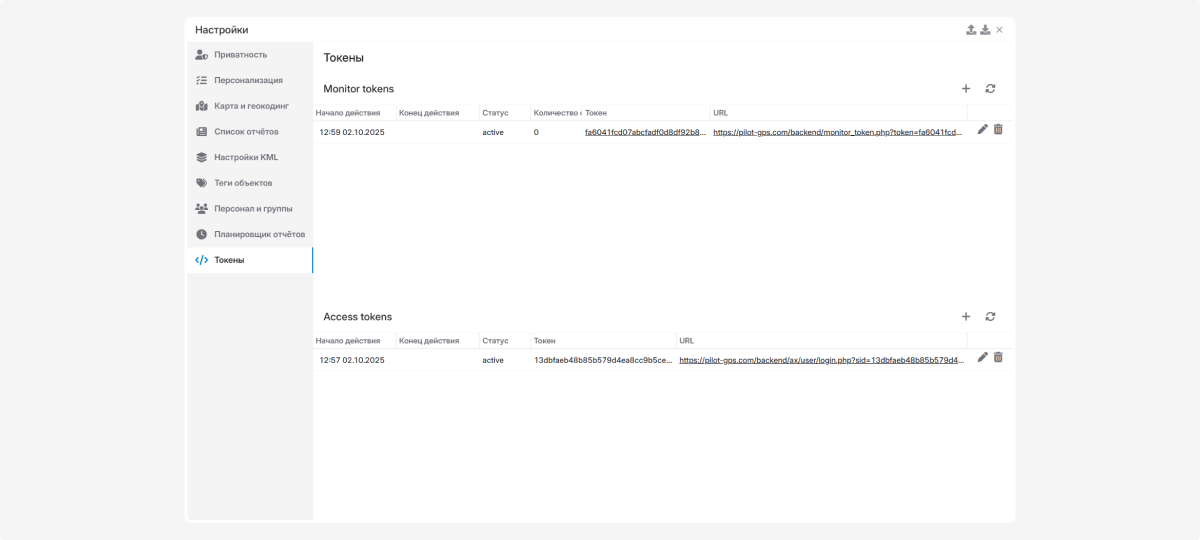Delete the access token
Viewport: 1200px width, 540px height.
998,358
